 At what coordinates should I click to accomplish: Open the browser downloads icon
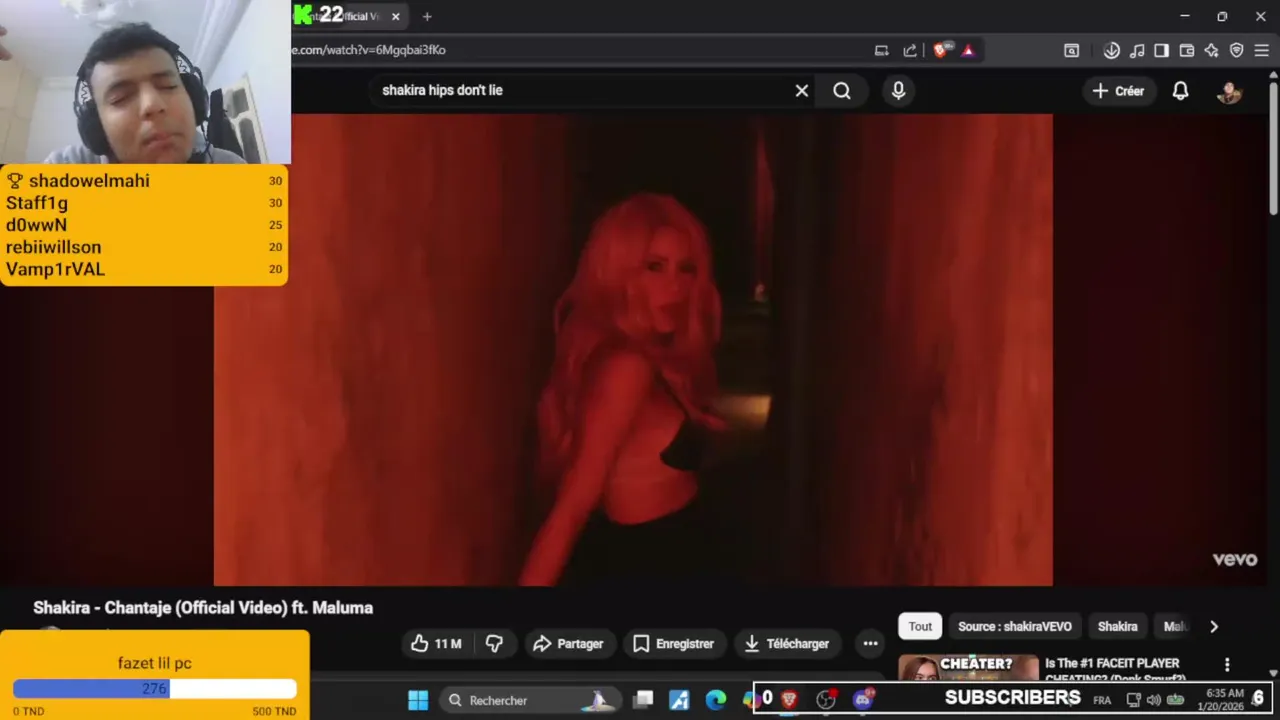point(1112,50)
